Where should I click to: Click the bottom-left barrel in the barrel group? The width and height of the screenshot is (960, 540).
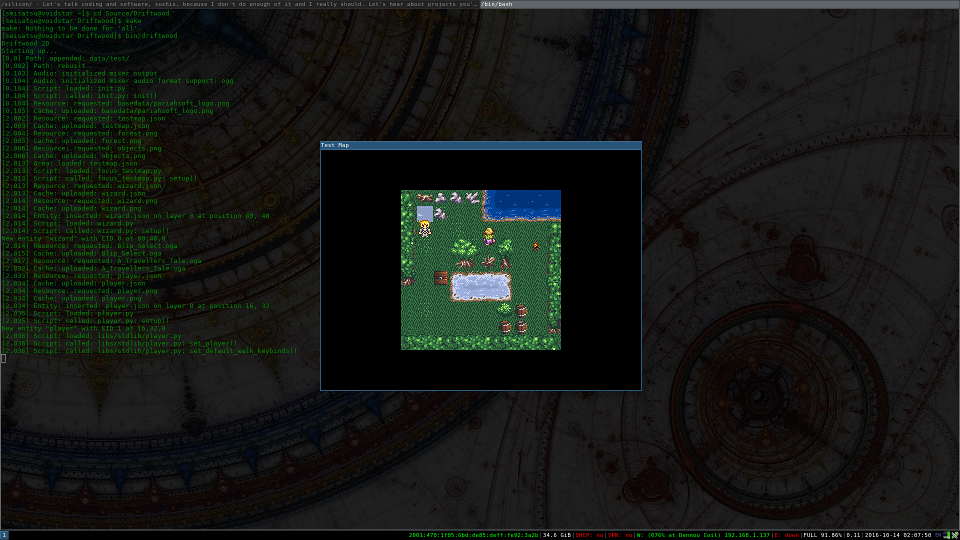[505, 327]
